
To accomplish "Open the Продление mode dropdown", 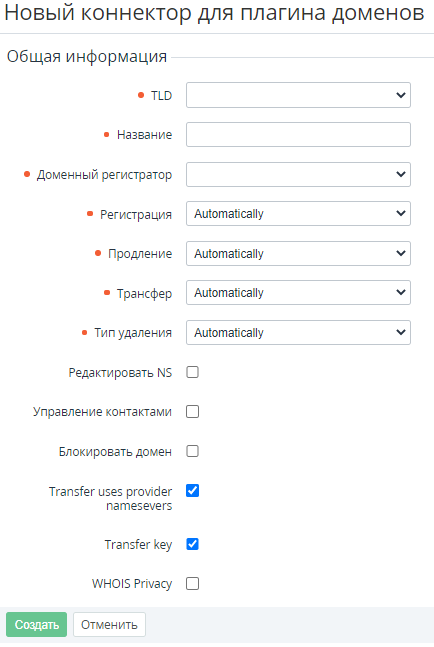I will (x=298, y=253).
